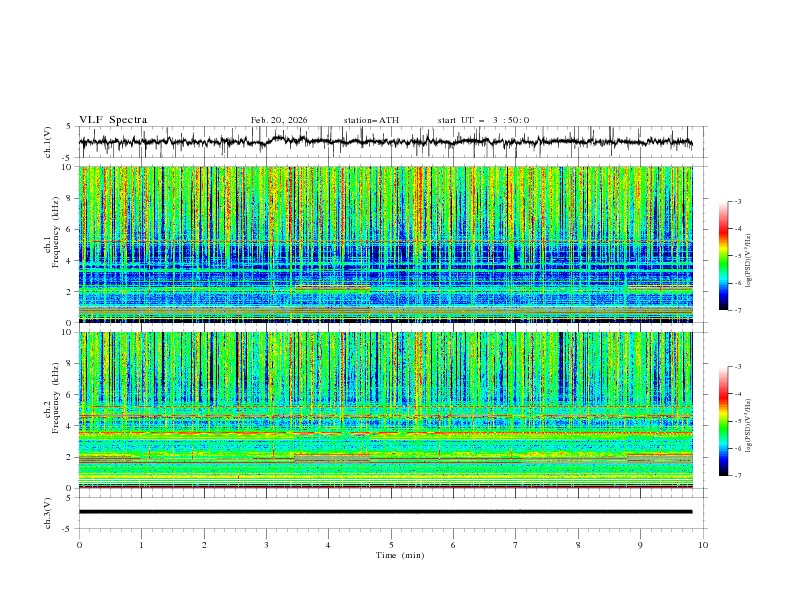Click the ch.1(V) waveform axis label
Screen dimensions: 792x612
48,143
